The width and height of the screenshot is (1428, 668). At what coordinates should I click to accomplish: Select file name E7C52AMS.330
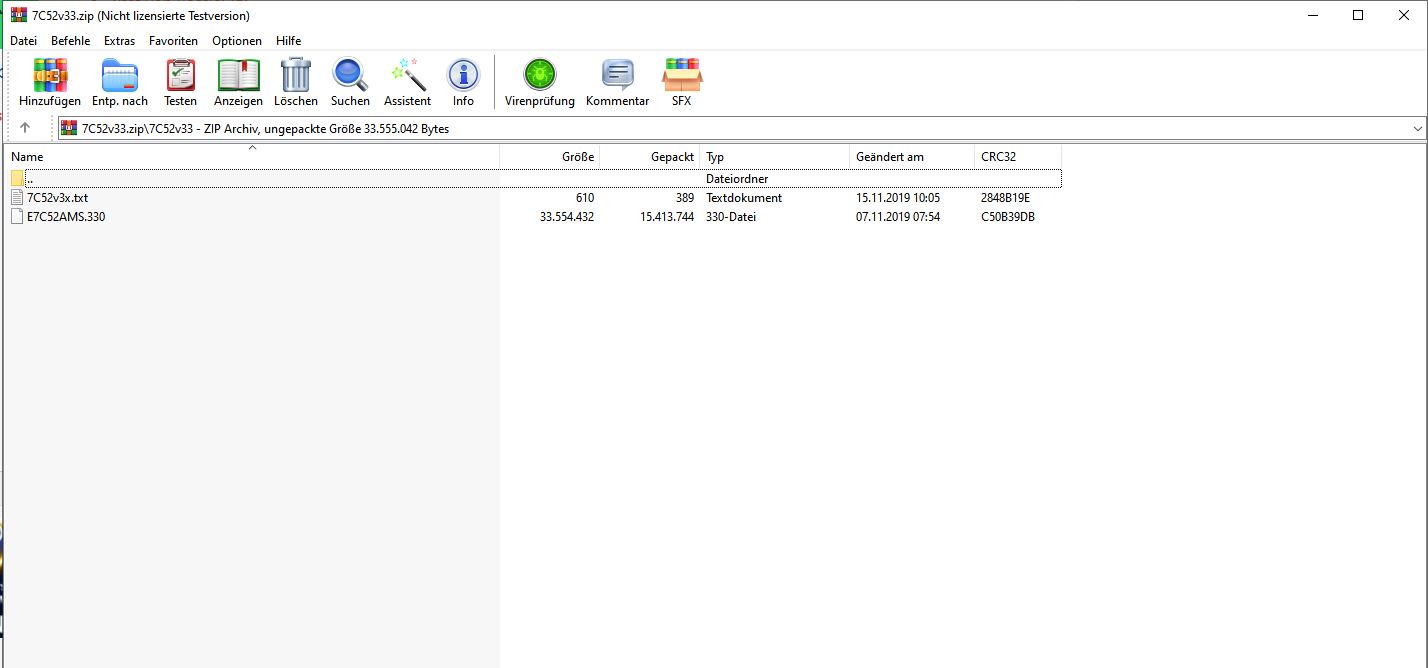click(66, 217)
